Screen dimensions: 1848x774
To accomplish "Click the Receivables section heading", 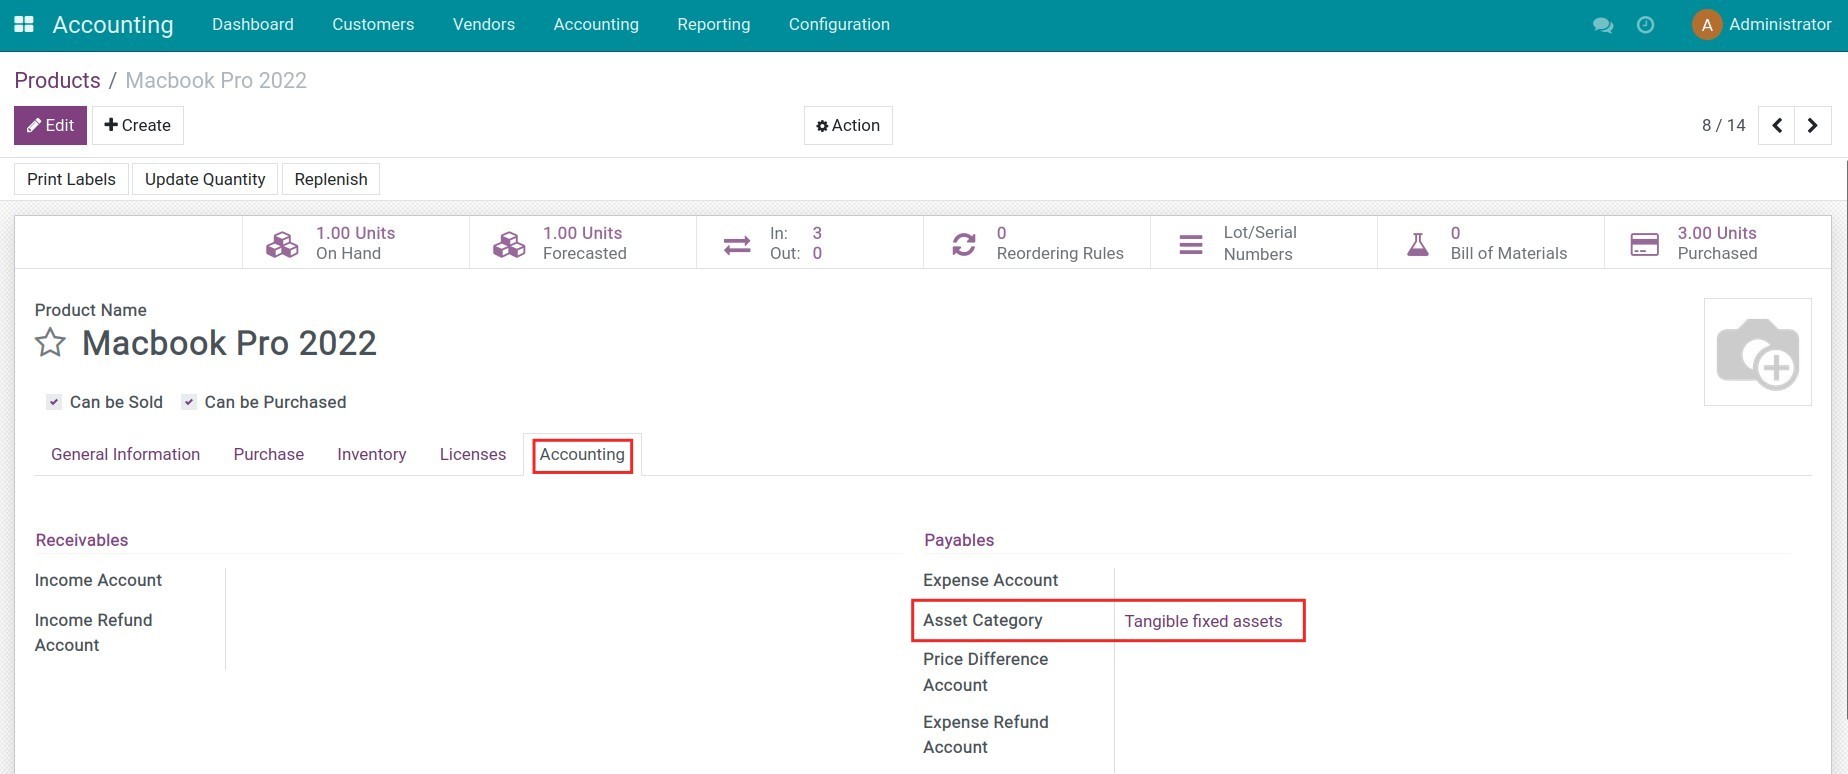I will point(82,541).
